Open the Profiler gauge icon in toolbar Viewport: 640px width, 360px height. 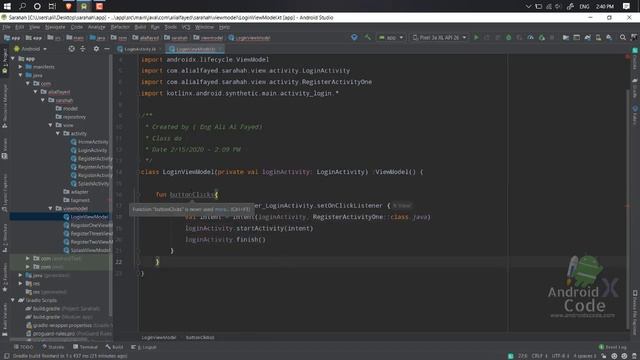coord(531,38)
